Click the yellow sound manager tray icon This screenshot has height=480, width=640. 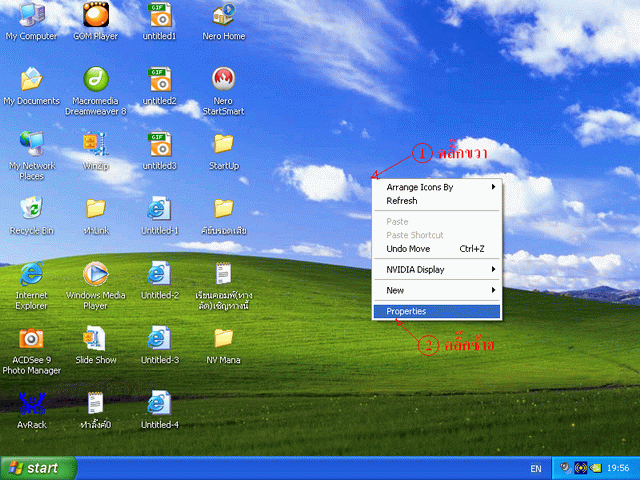pos(580,468)
